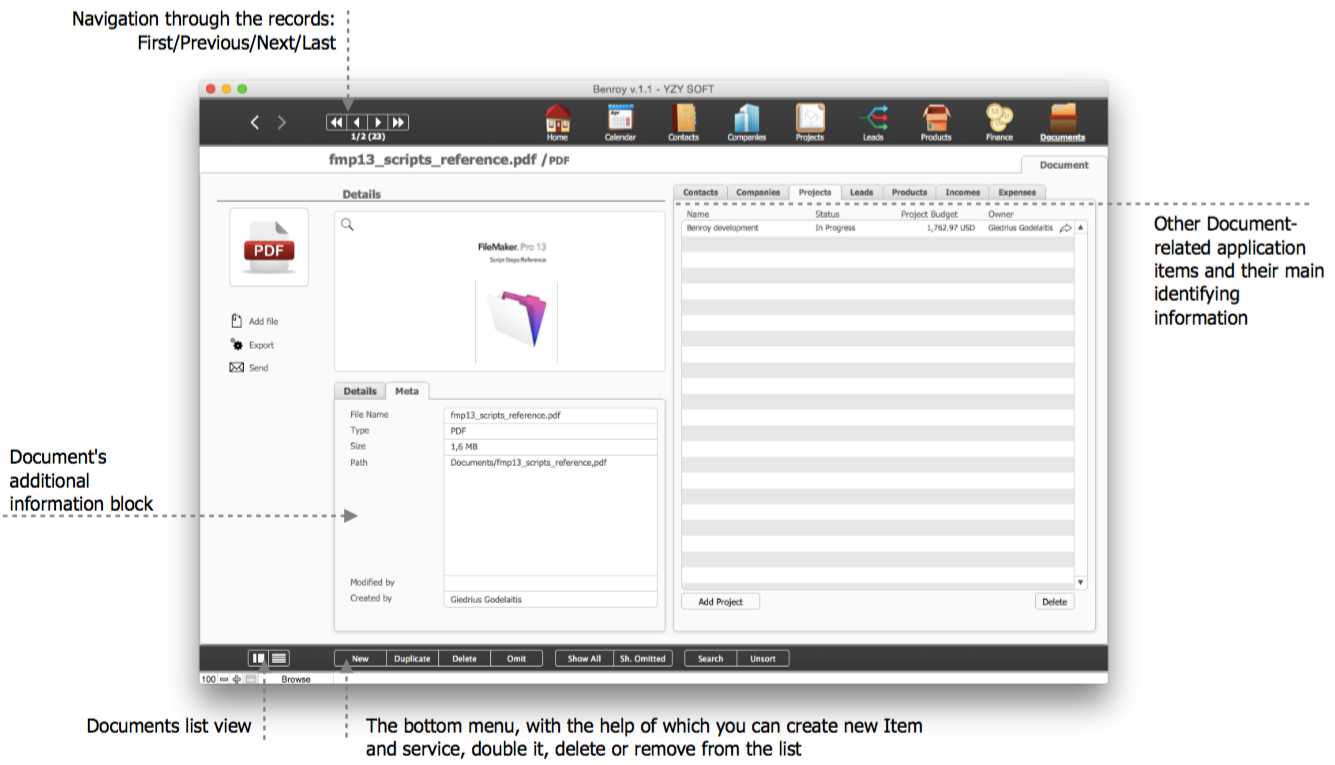Switch to the Details tab

pyautogui.click(x=360, y=391)
